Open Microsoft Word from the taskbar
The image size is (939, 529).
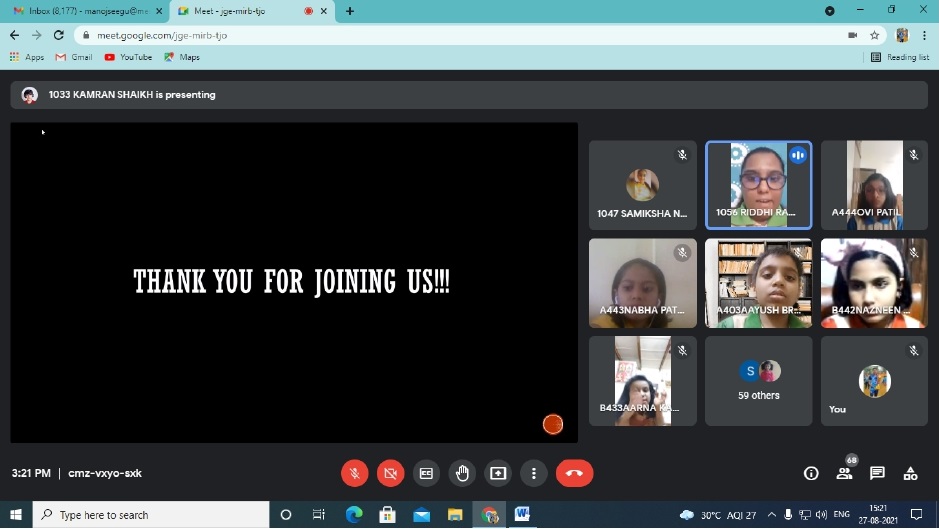(x=522, y=515)
